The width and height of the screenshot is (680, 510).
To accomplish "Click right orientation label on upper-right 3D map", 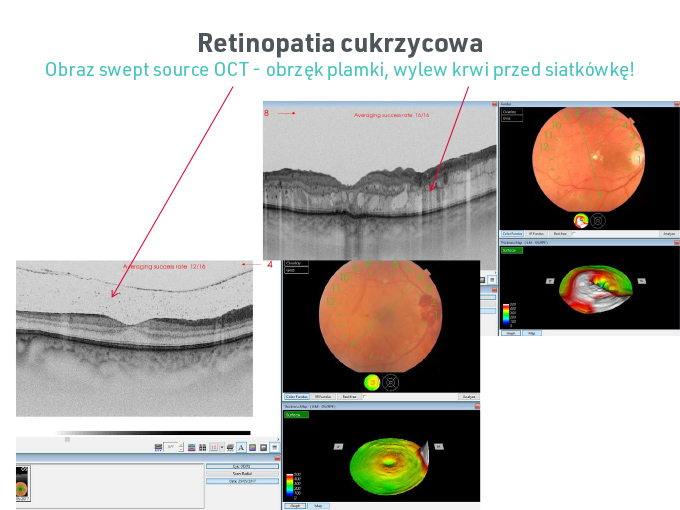I will click(642, 281).
